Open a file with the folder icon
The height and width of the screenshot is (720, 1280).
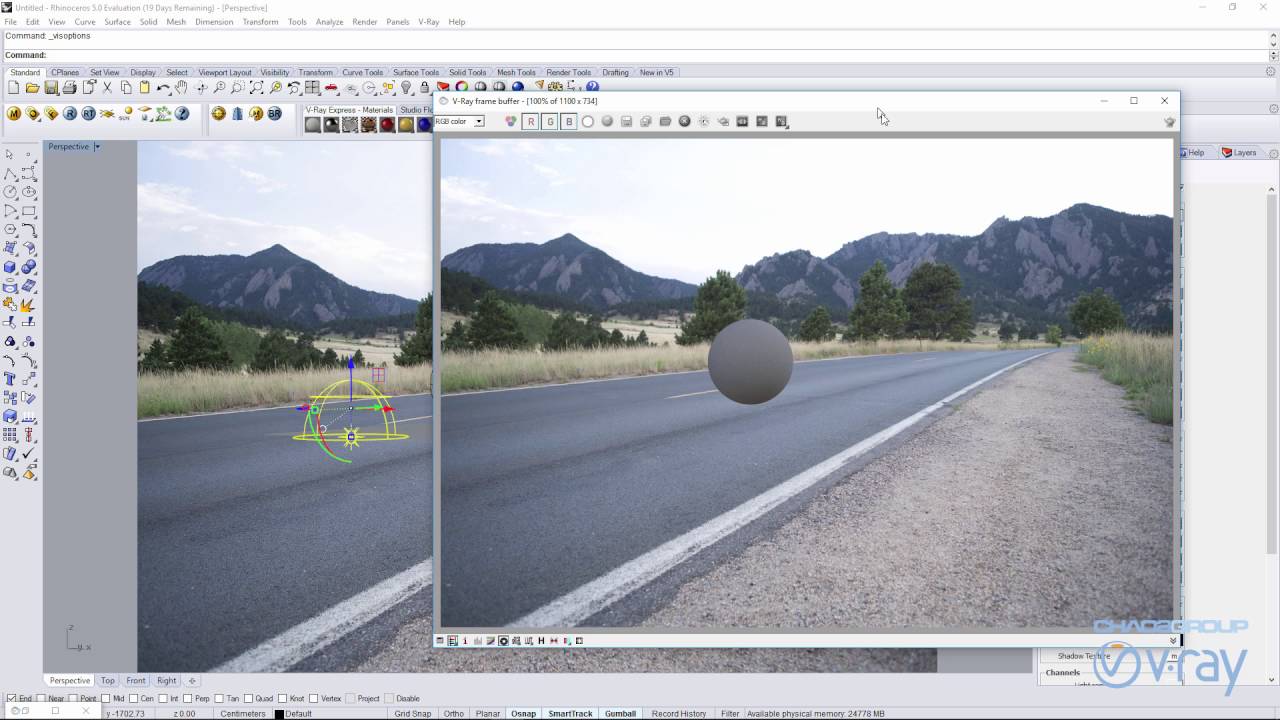point(32,88)
